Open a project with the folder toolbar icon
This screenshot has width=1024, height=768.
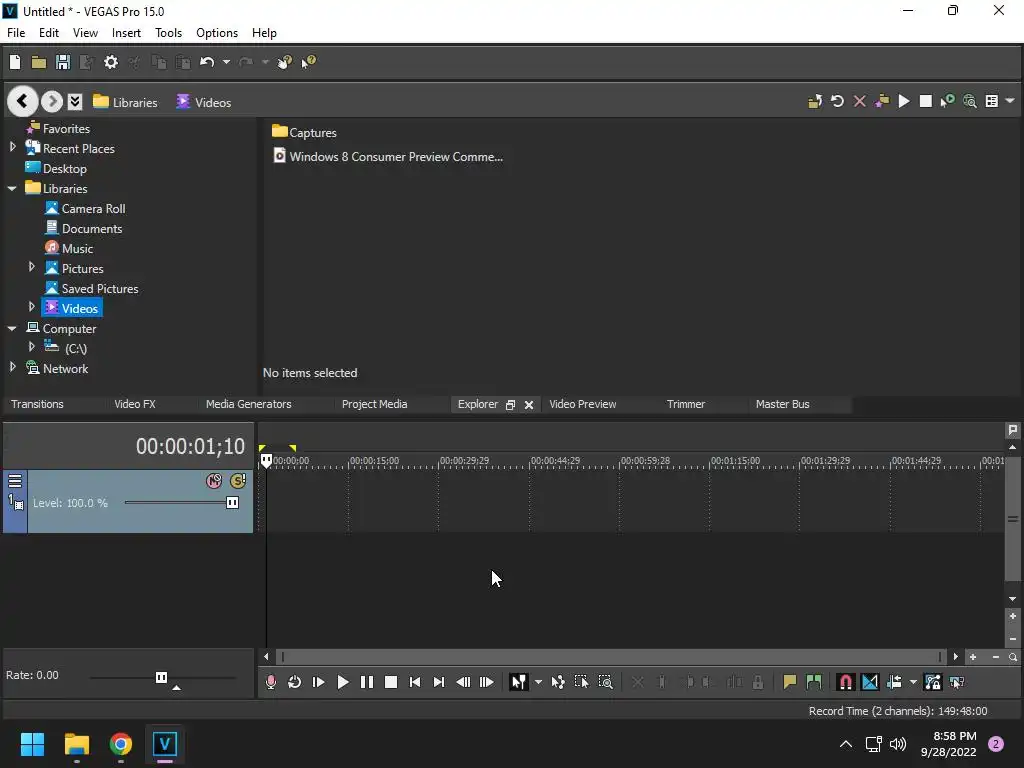pos(39,62)
